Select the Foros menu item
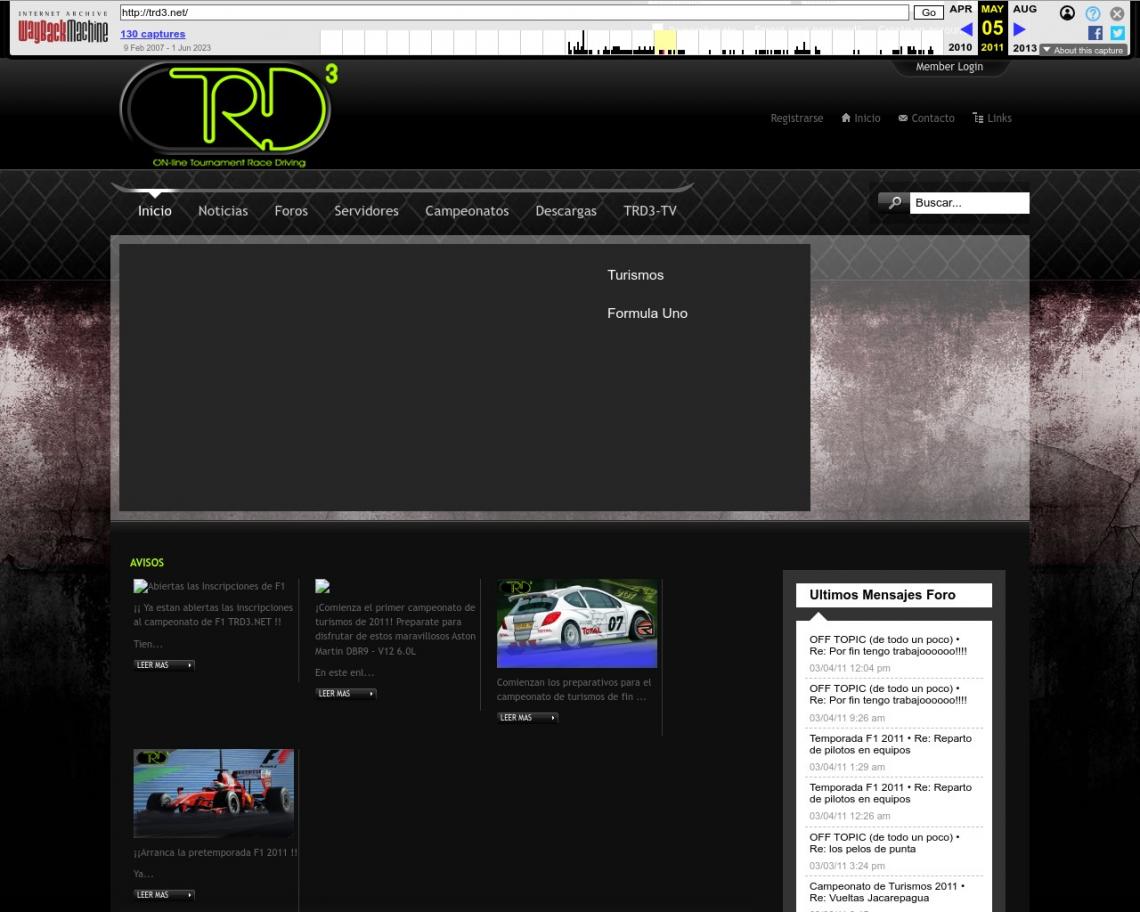Viewport: 1140px width, 912px height. click(291, 211)
